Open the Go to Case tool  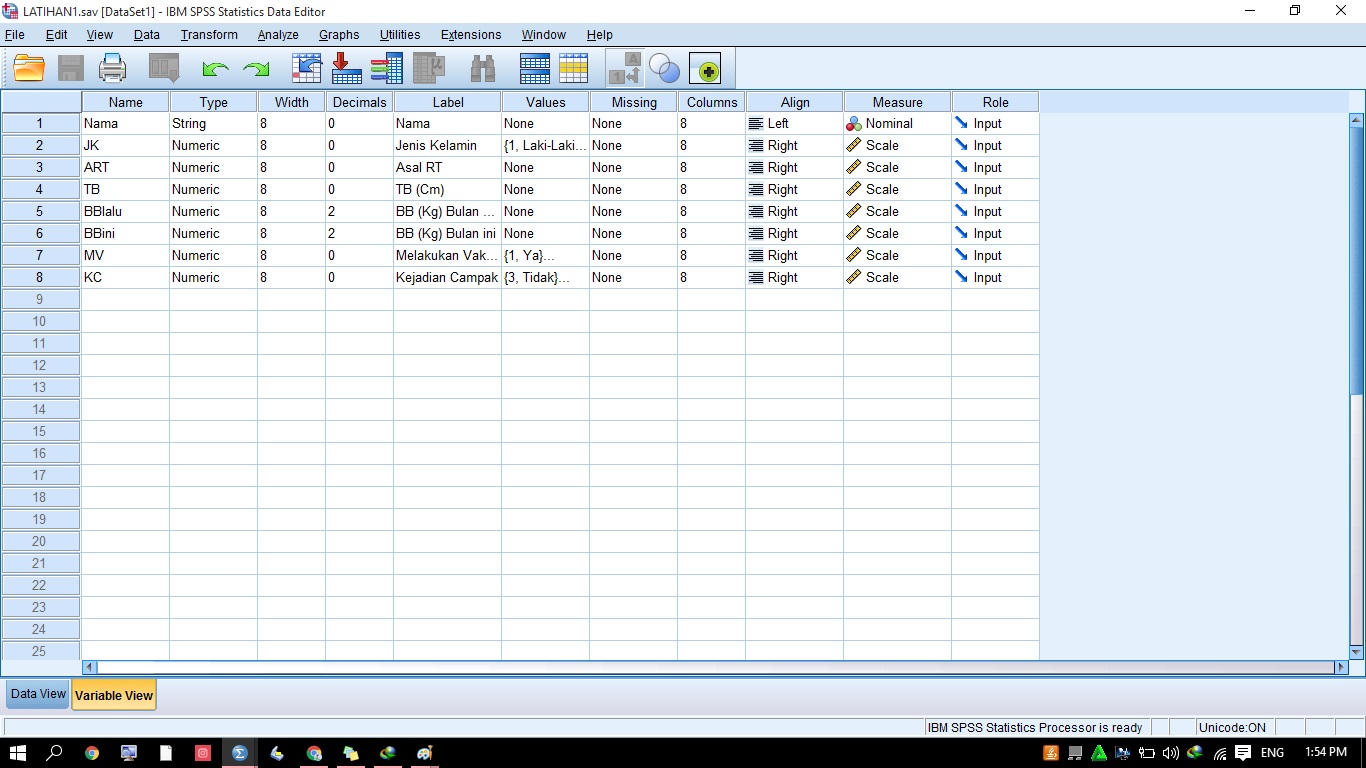click(x=307, y=68)
